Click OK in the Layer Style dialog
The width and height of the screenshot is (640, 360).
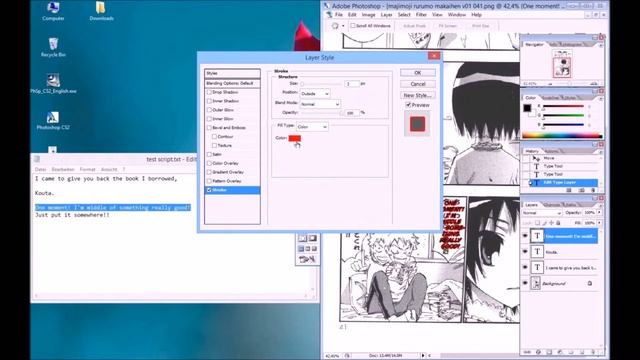tap(418, 73)
